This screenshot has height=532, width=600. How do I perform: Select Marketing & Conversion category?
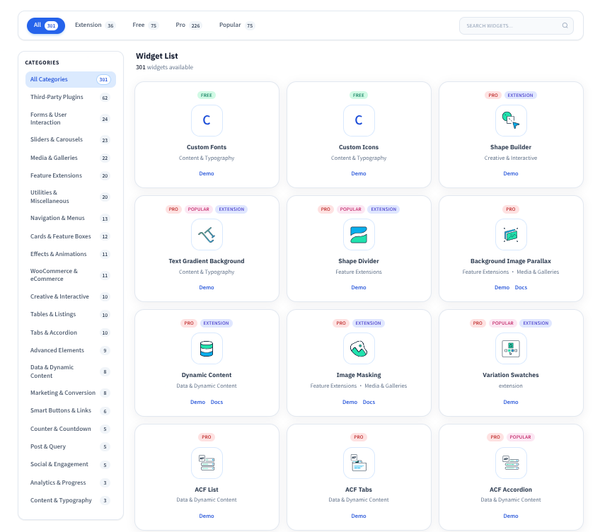[x=70, y=393]
